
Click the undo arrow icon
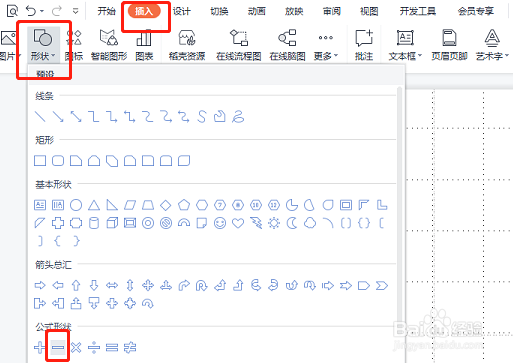(31, 11)
